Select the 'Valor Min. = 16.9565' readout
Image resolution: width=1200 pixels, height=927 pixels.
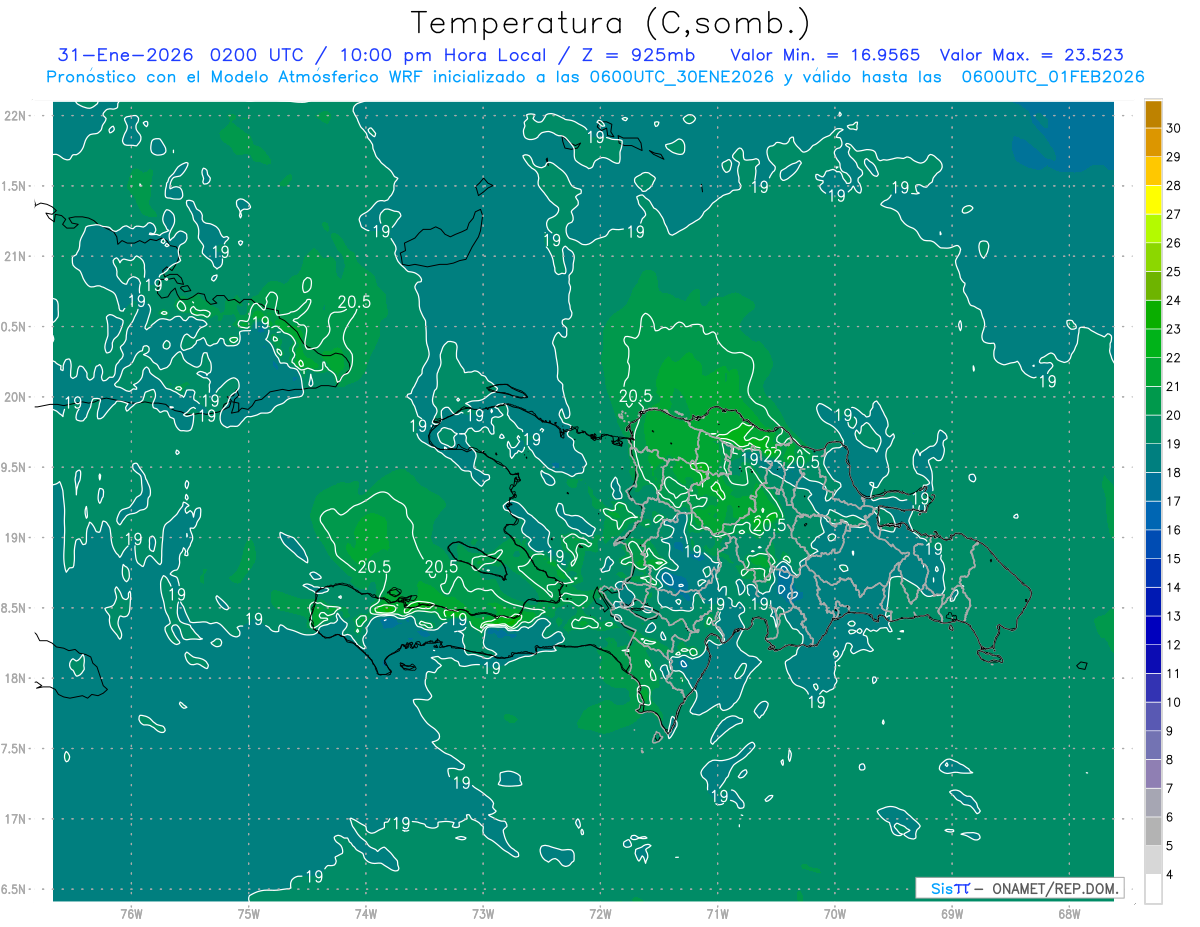click(825, 55)
